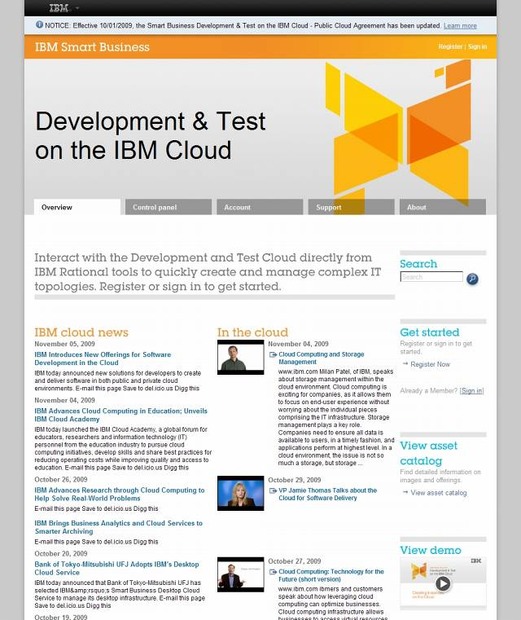The height and width of the screenshot is (620, 521).
Task: Click the October 27 video thumbnail
Action: [240, 575]
